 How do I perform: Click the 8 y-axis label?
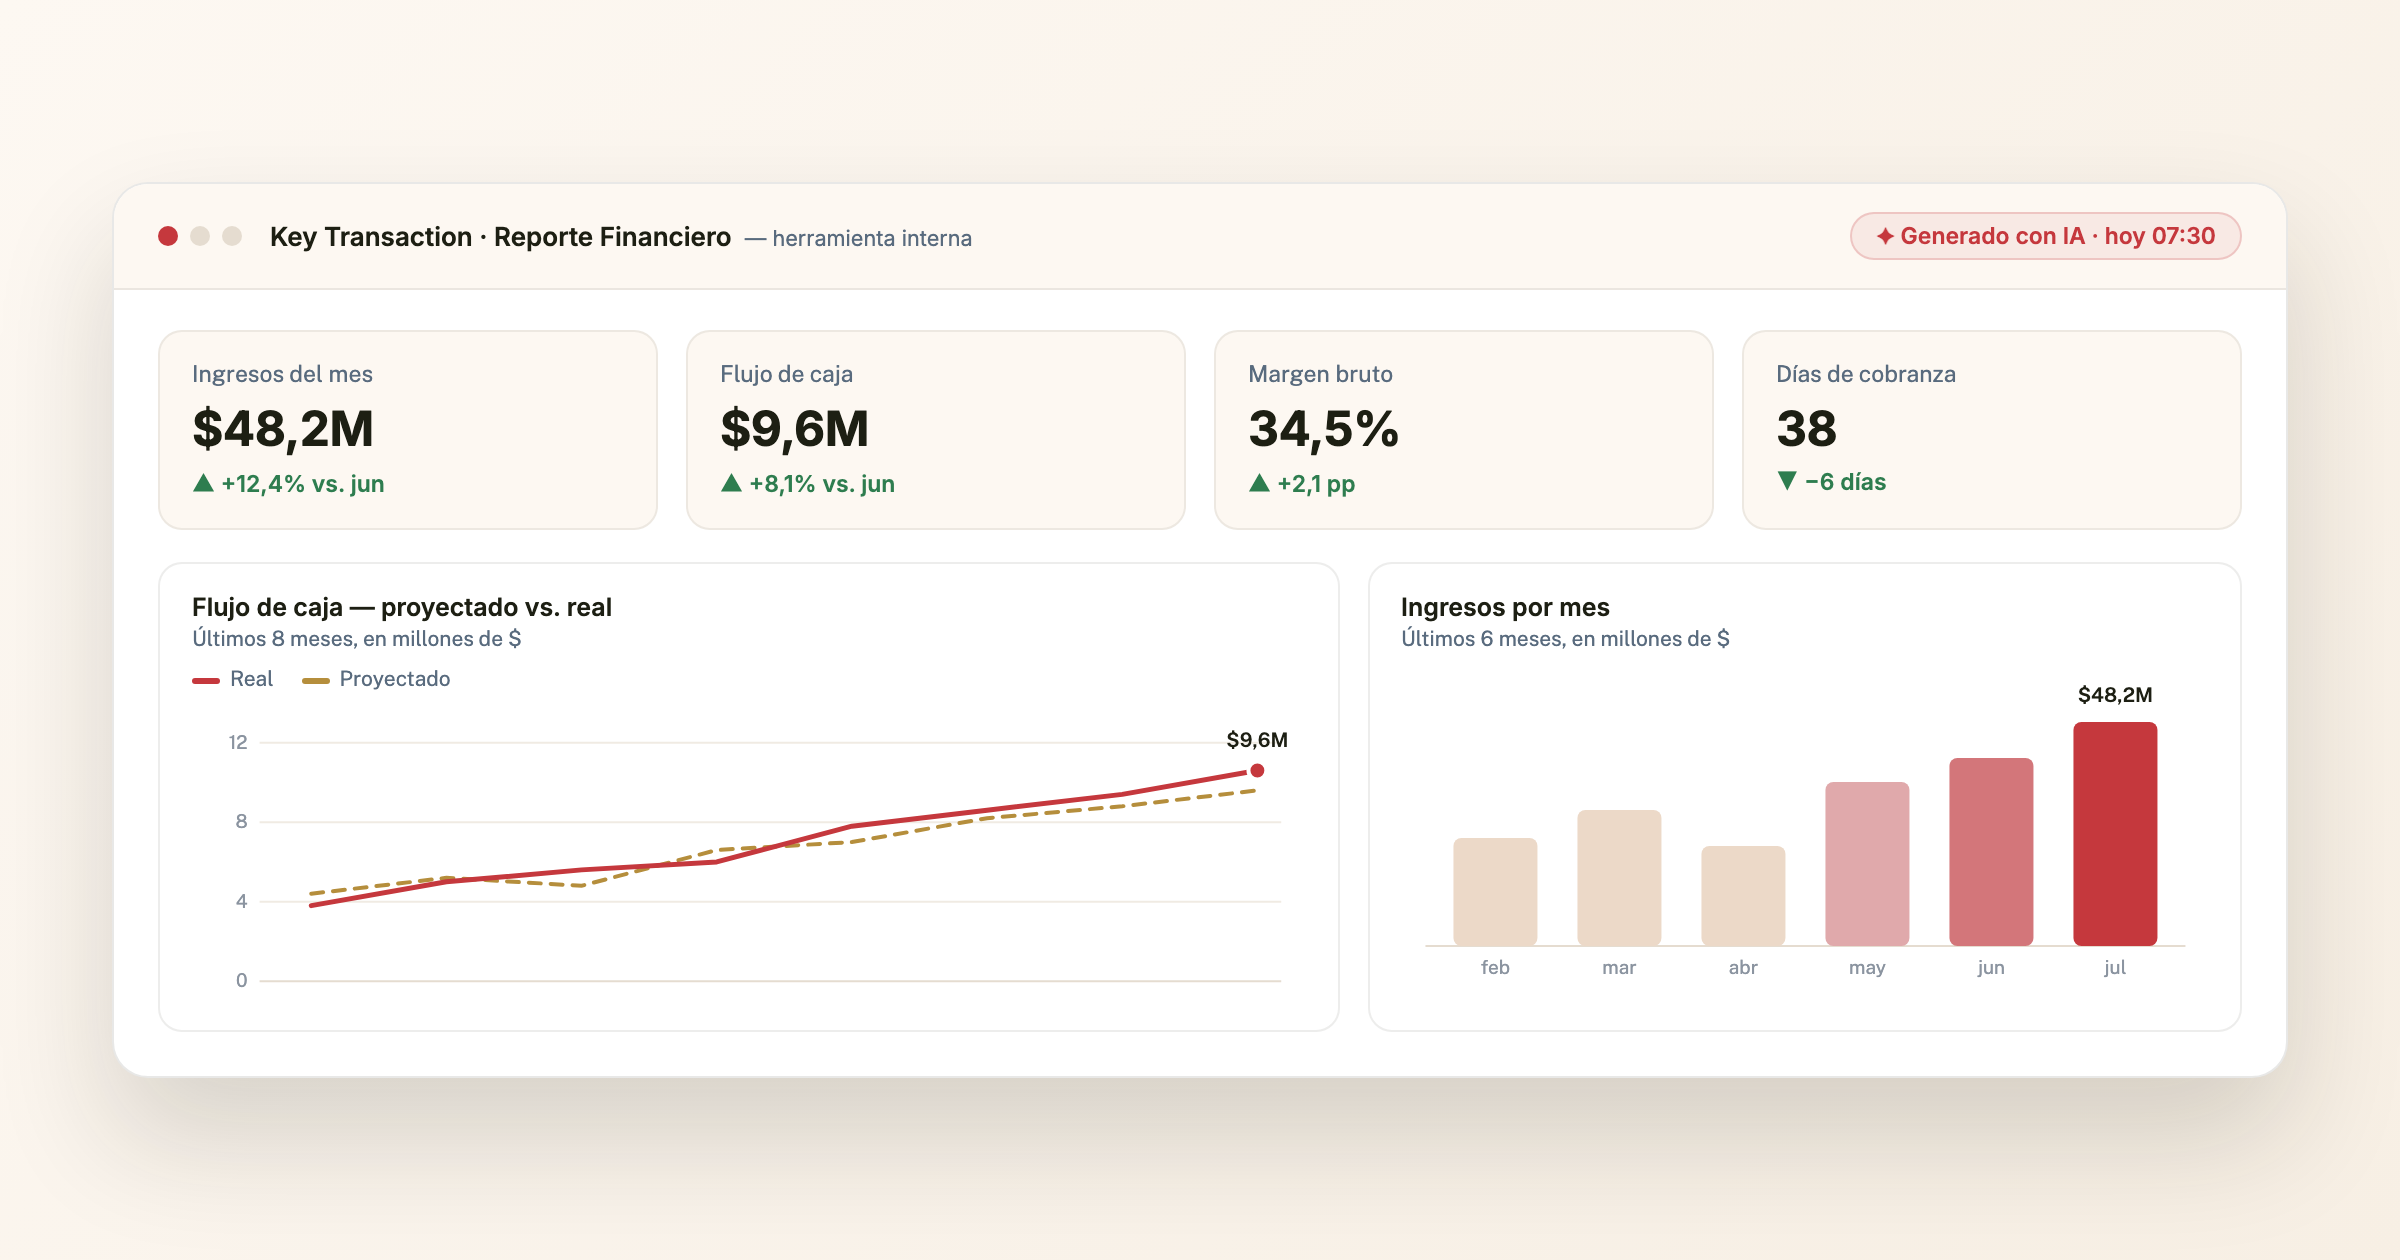click(241, 821)
